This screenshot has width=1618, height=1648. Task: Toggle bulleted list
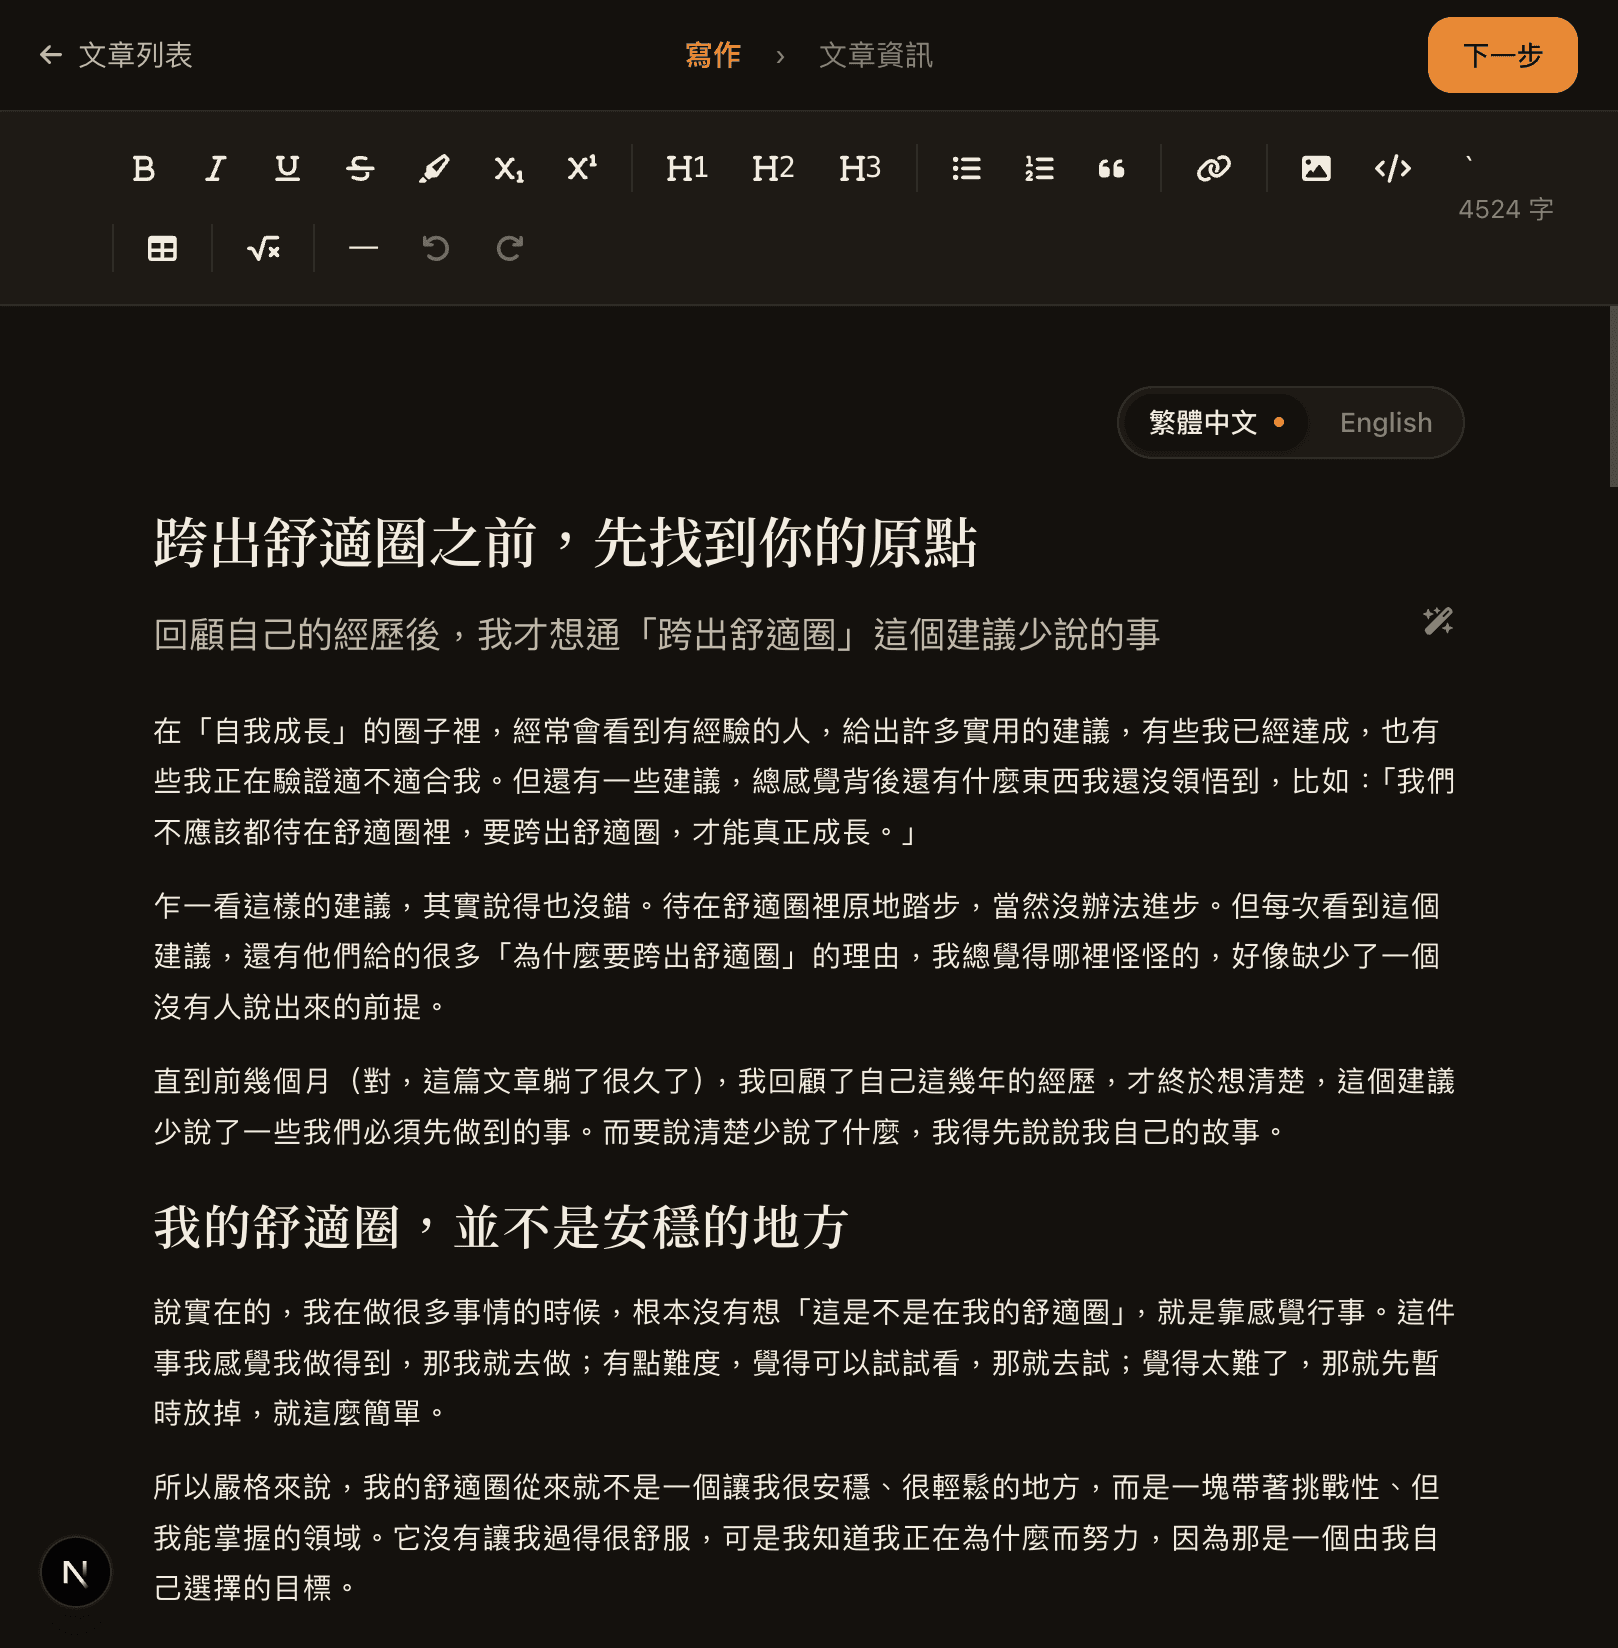966,168
